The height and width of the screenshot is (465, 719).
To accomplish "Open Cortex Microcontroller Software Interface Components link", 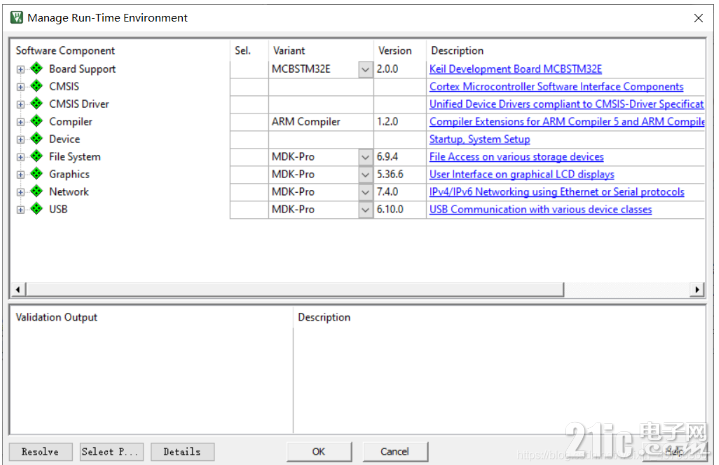I will pyautogui.click(x=556, y=87).
